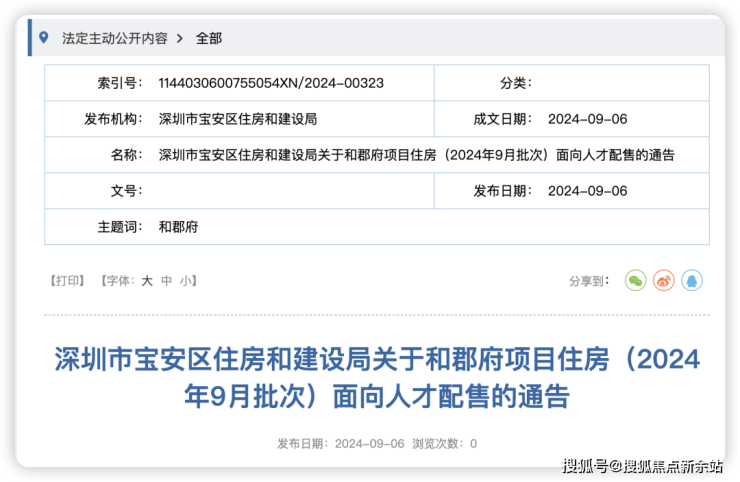Click the 索引号 label

tap(120, 83)
